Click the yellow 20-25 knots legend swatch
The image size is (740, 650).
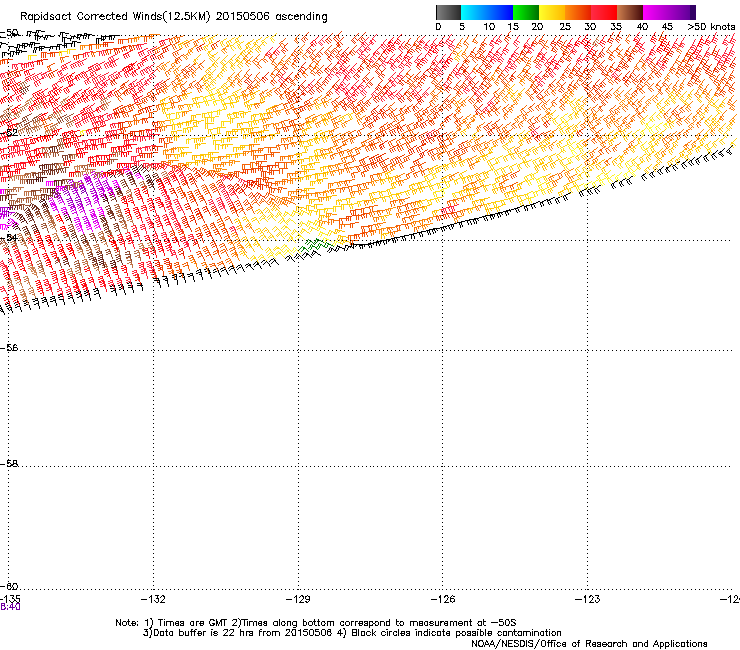tap(552, 12)
